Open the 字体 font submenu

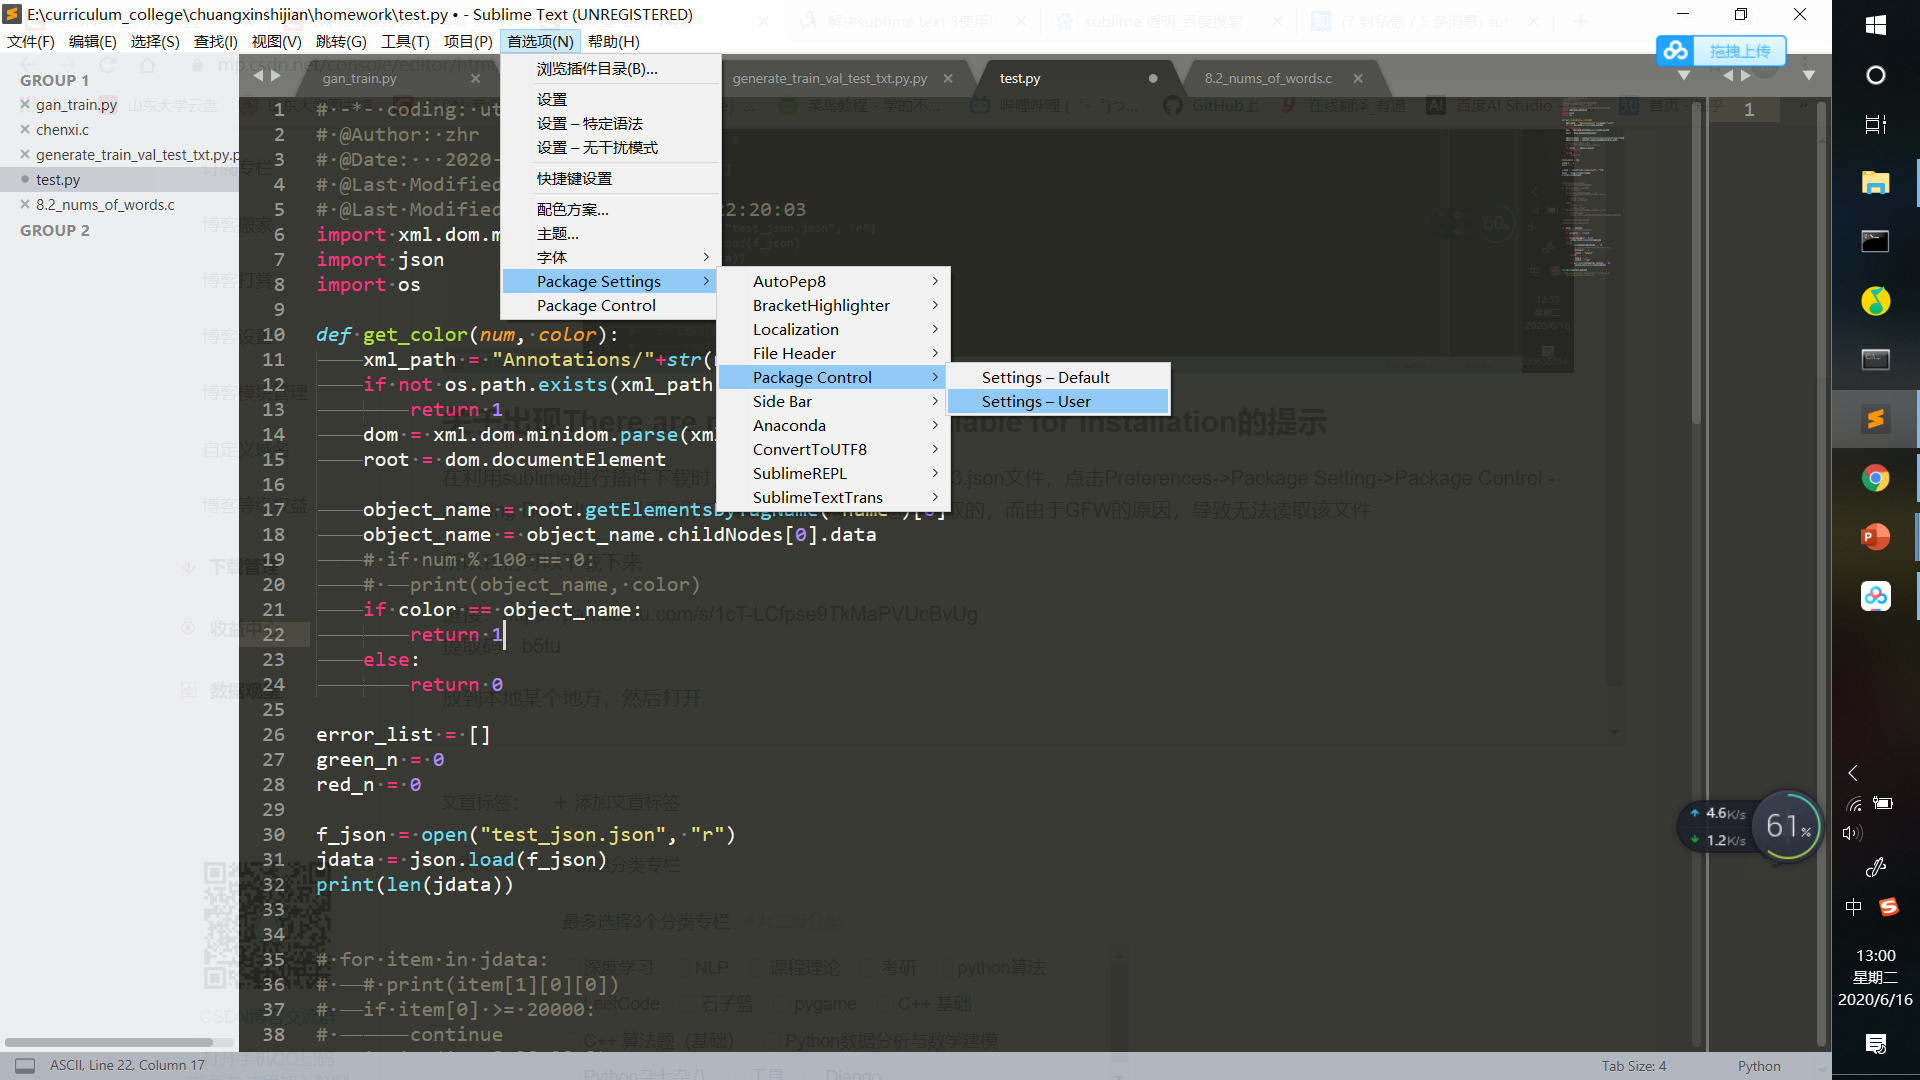click(x=611, y=257)
